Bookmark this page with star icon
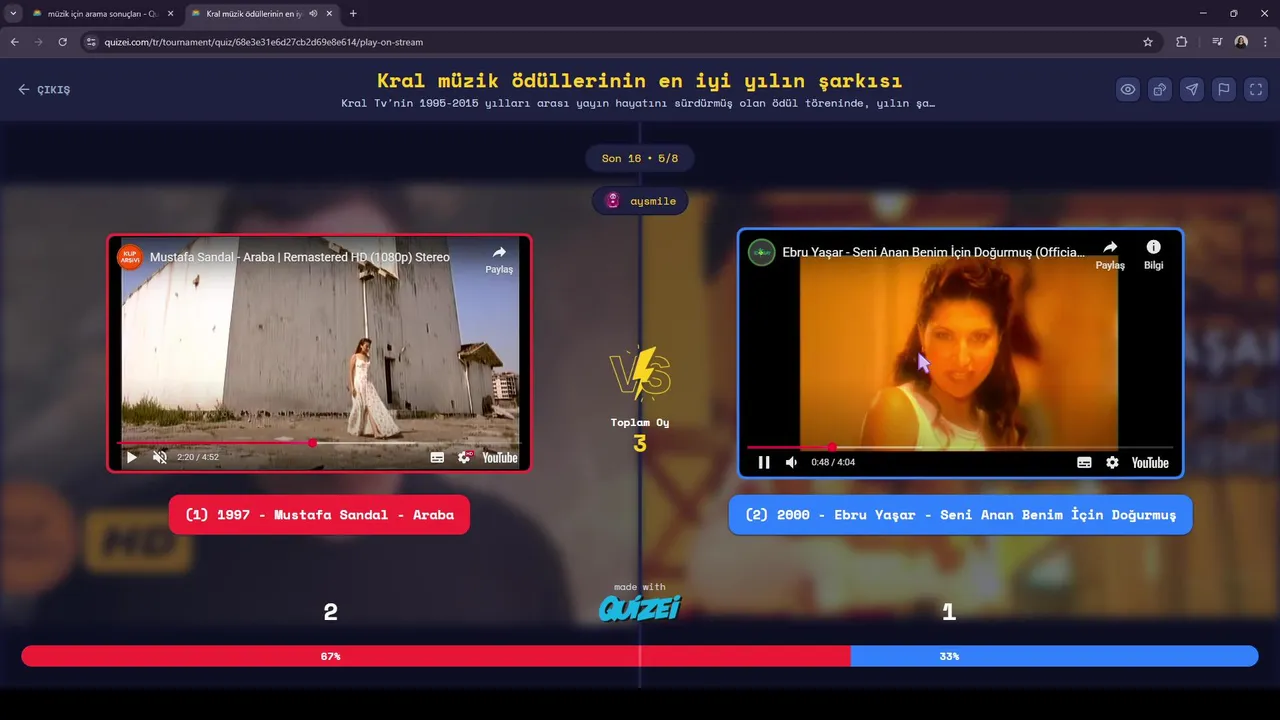 [x=1148, y=42]
